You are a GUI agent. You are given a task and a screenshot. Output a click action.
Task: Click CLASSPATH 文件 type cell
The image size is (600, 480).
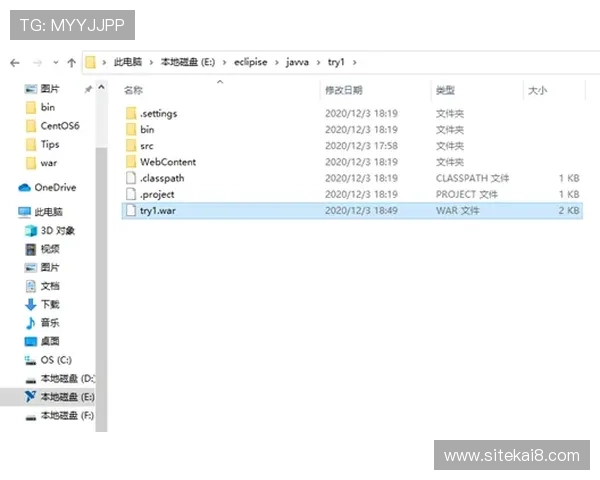473,178
